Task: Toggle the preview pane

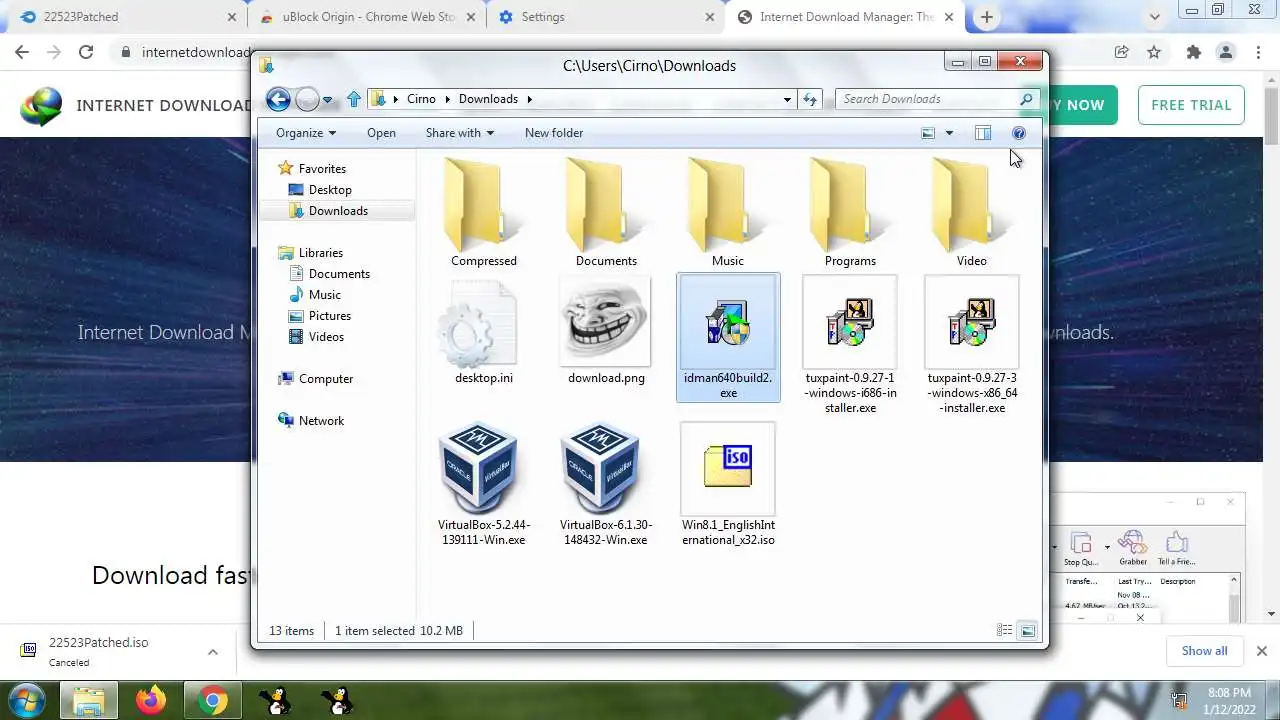Action: (x=983, y=133)
